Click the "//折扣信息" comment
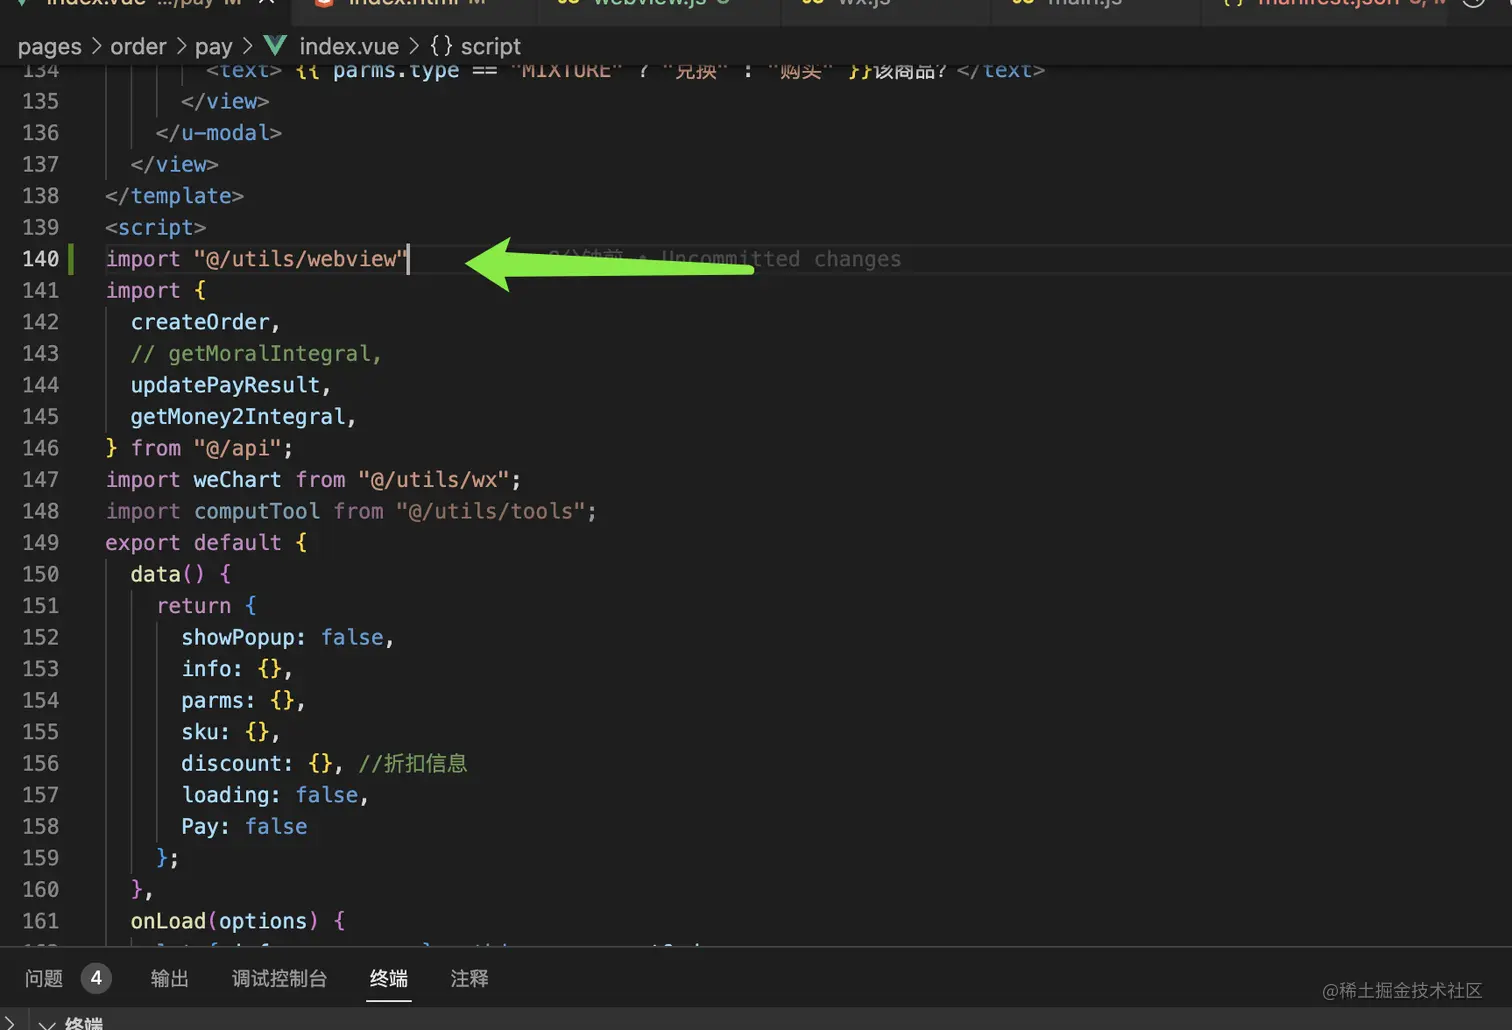Image resolution: width=1512 pixels, height=1030 pixels. click(x=413, y=763)
